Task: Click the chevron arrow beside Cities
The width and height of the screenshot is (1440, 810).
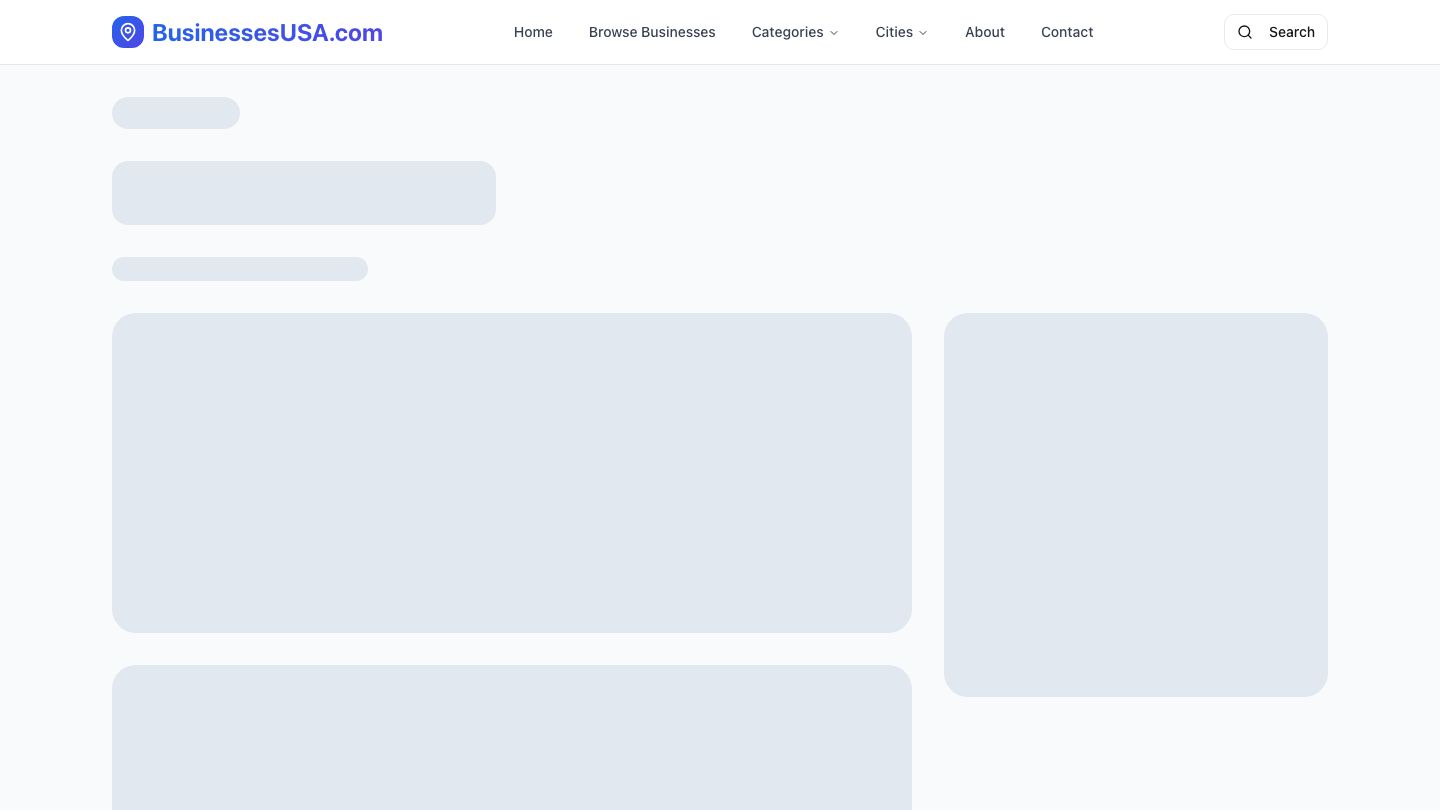Action: [x=923, y=33]
